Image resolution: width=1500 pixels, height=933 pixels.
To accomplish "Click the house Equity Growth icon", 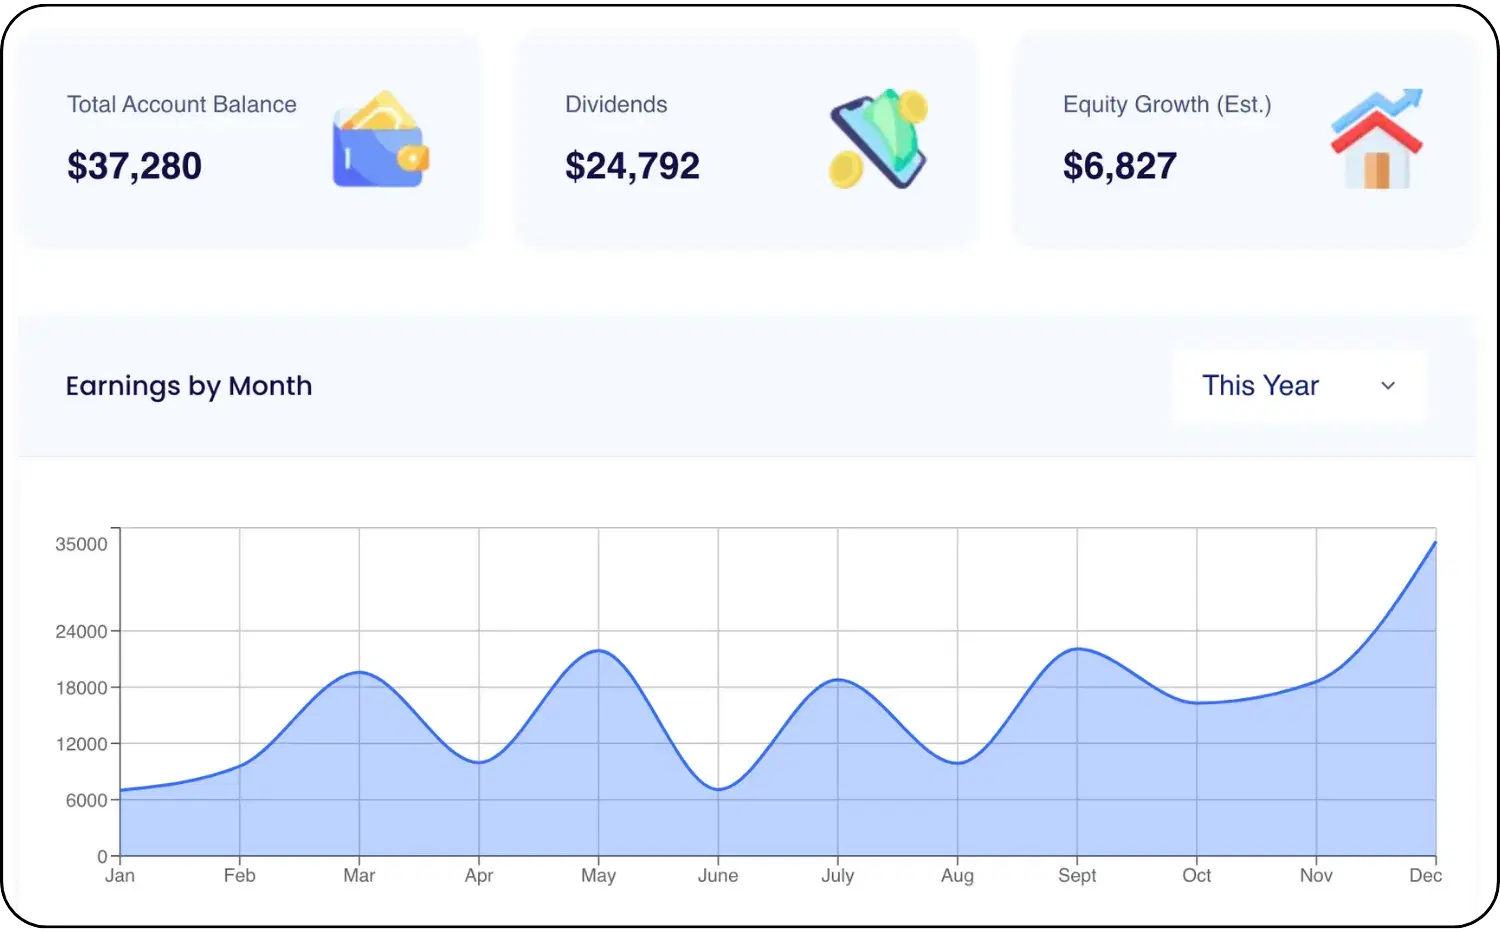I will (1376, 141).
